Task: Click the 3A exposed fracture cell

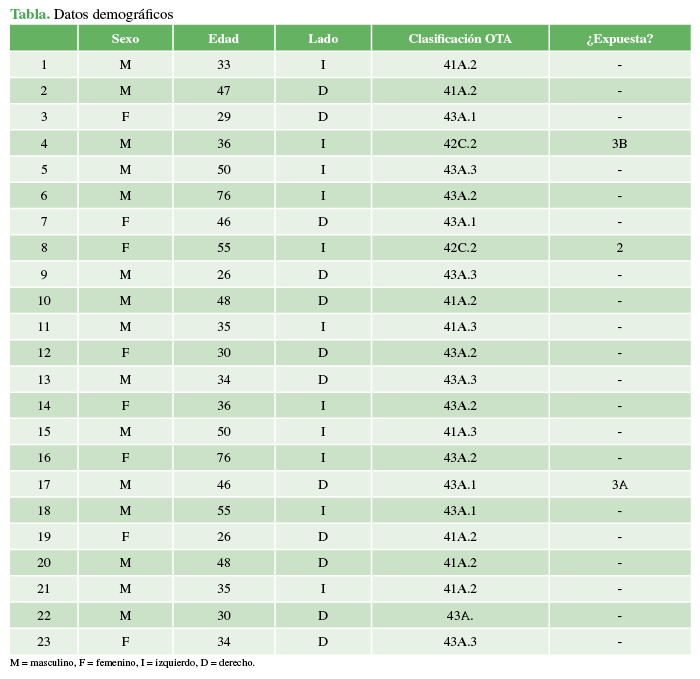Action: 620,485
